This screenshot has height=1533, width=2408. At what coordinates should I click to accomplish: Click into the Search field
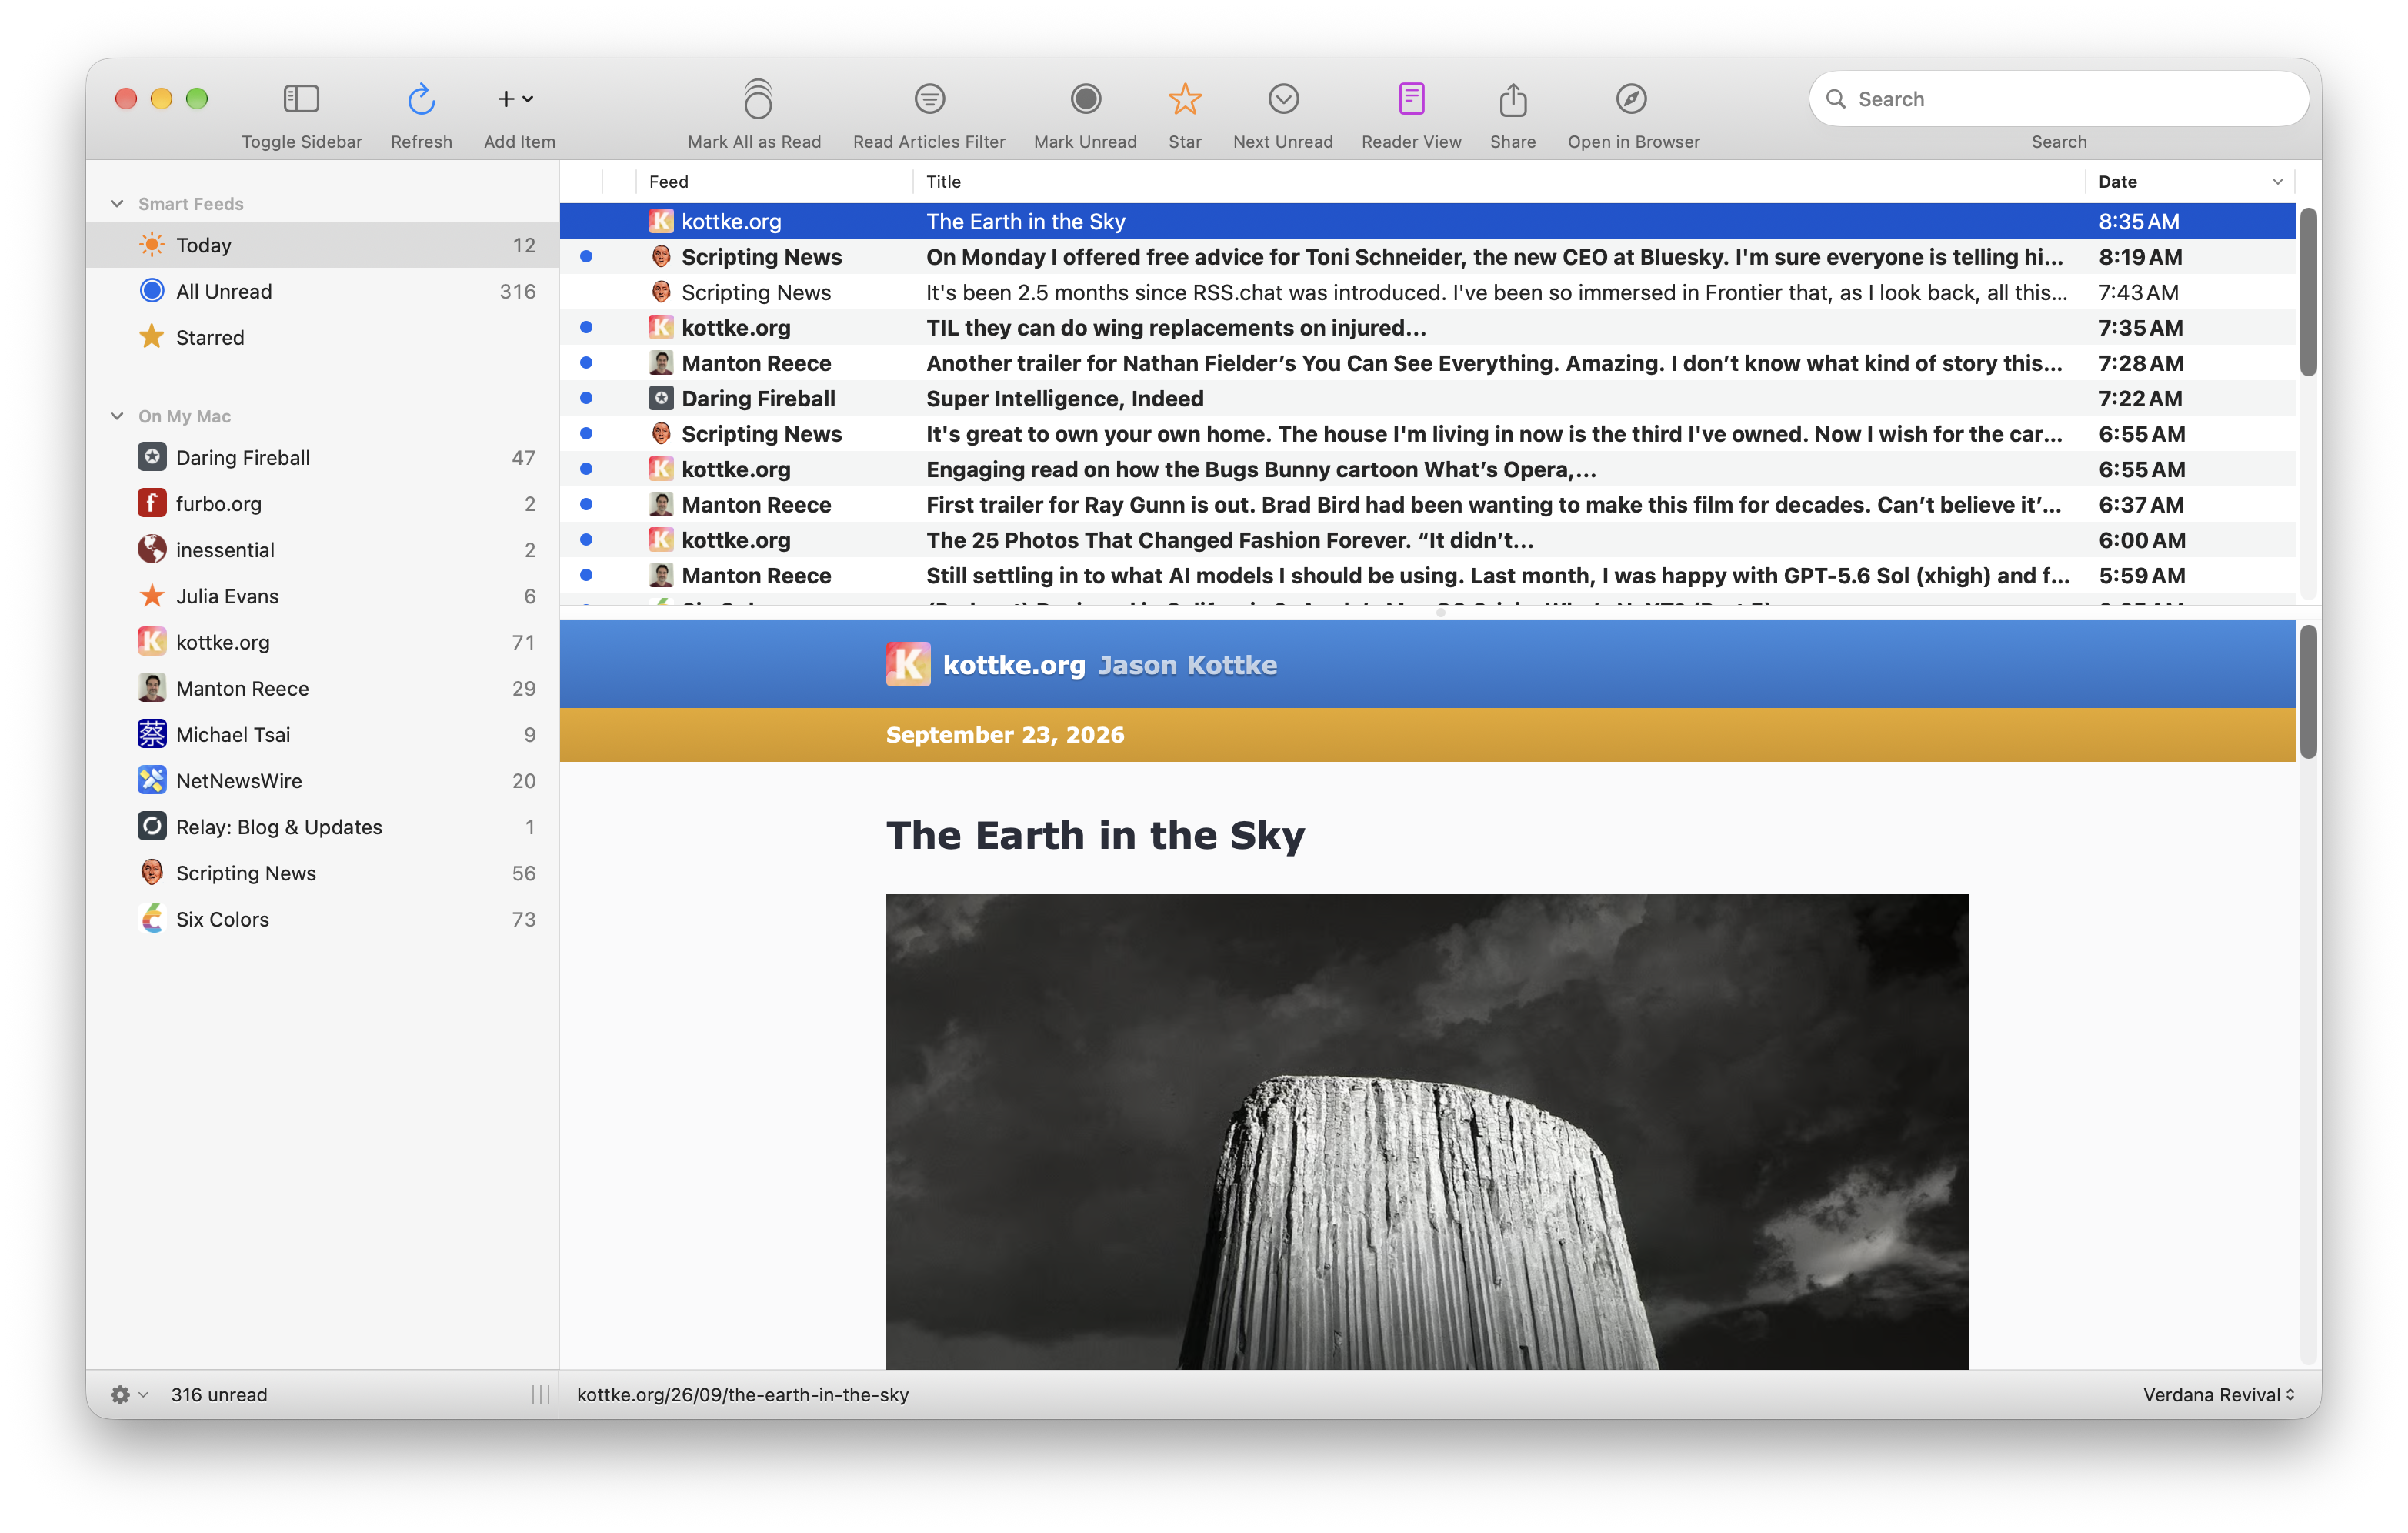(x=2059, y=99)
